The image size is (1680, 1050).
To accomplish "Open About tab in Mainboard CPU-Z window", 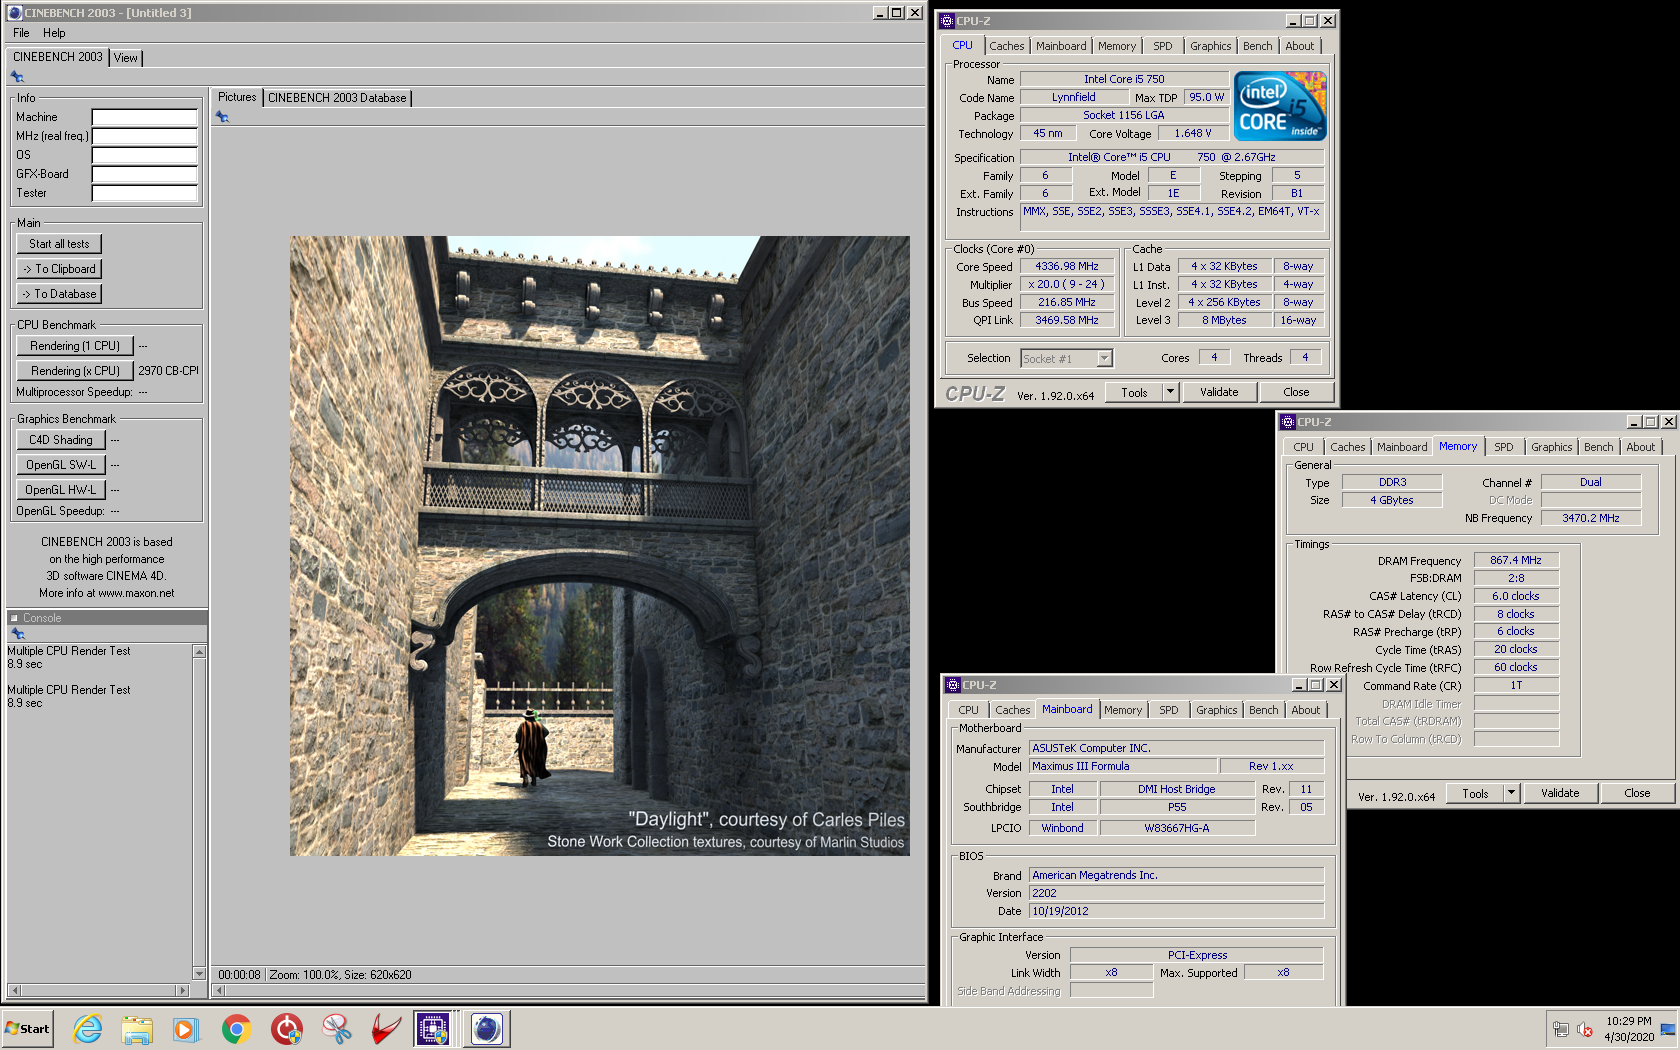I will click(x=1306, y=710).
